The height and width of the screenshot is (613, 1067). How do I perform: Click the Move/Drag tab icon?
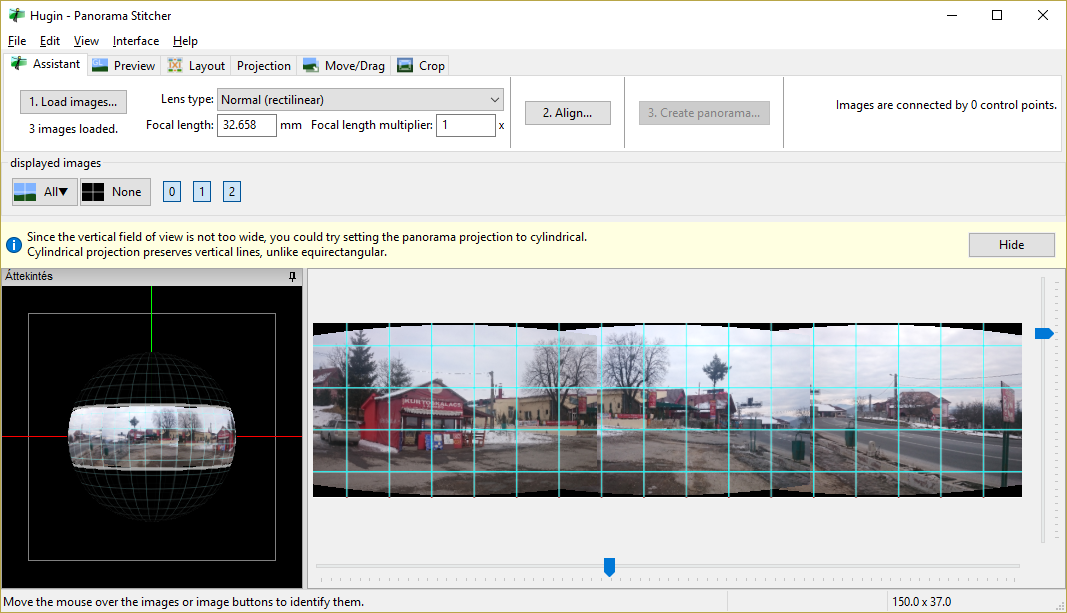click(311, 66)
